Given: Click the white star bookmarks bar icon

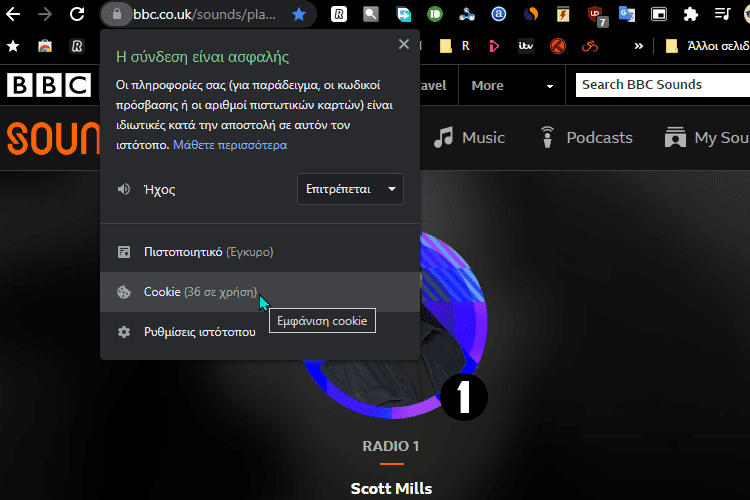Looking at the screenshot, I should pos(13,46).
